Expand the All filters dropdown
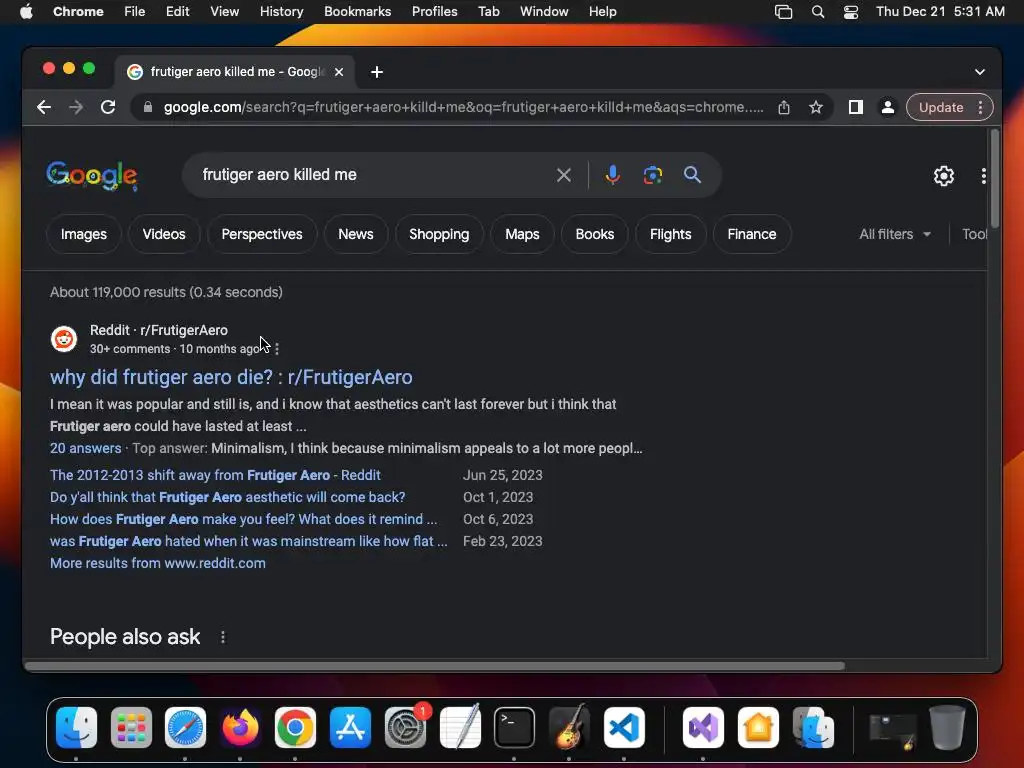 (x=895, y=234)
